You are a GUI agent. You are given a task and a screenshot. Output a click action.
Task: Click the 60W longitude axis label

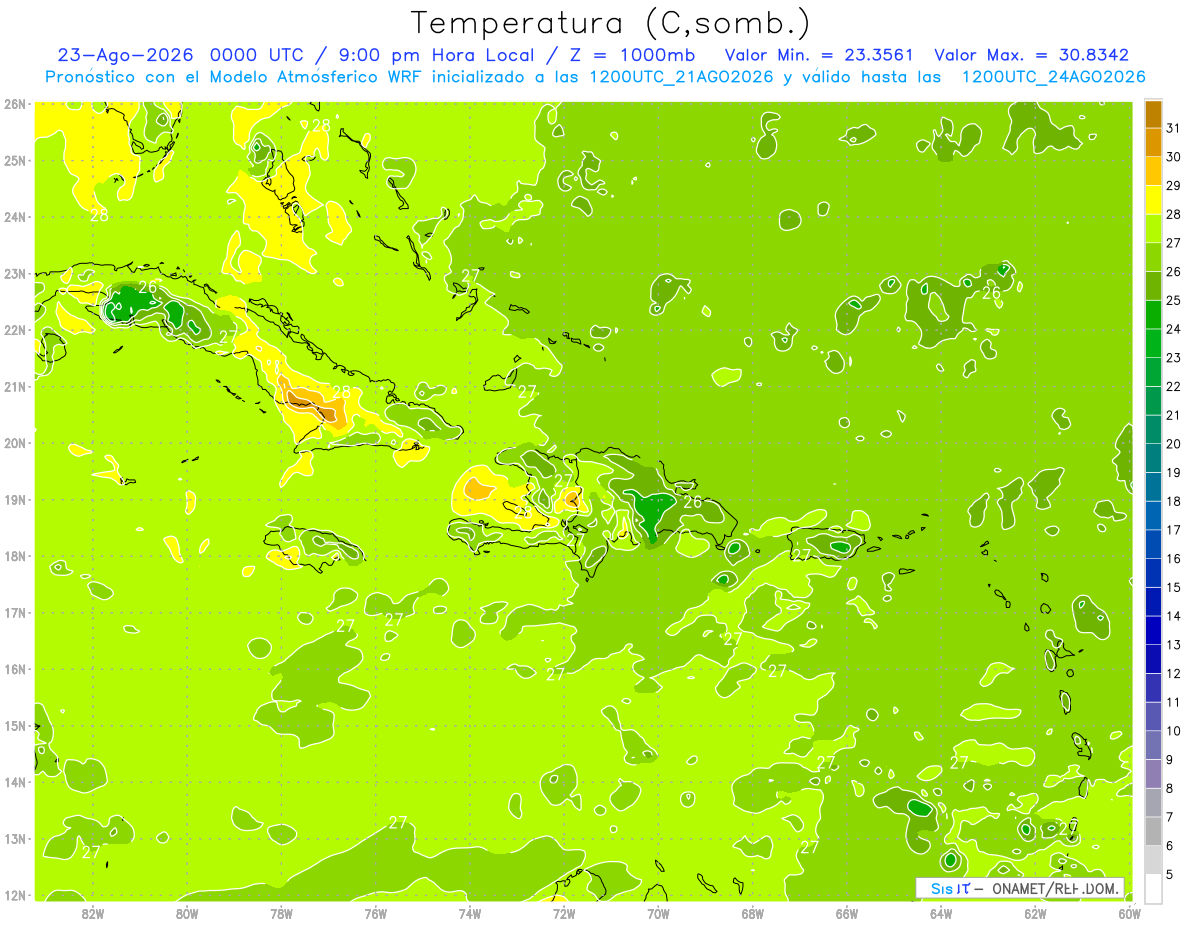tap(1130, 913)
